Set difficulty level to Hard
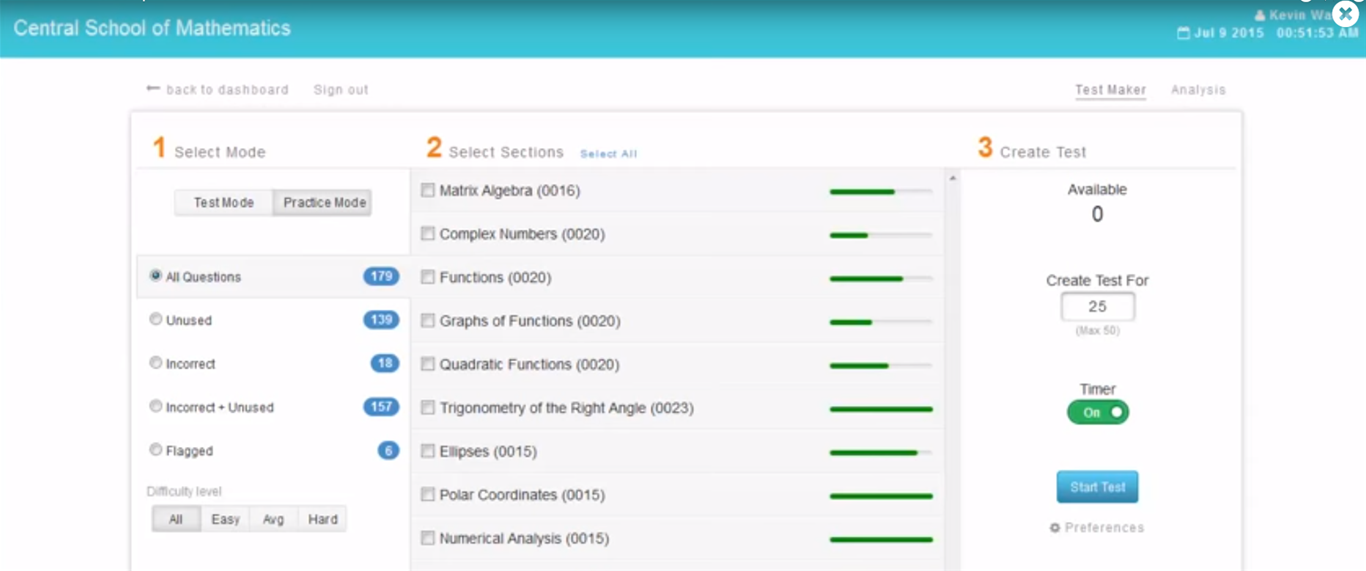The image size is (1366, 571). 322,519
